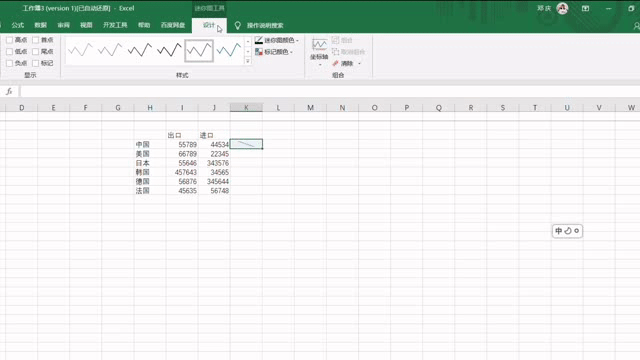Image resolution: width=640 pixels, height=360 pixels.
Task: Select column header M
Action: (x=310, y=108)
